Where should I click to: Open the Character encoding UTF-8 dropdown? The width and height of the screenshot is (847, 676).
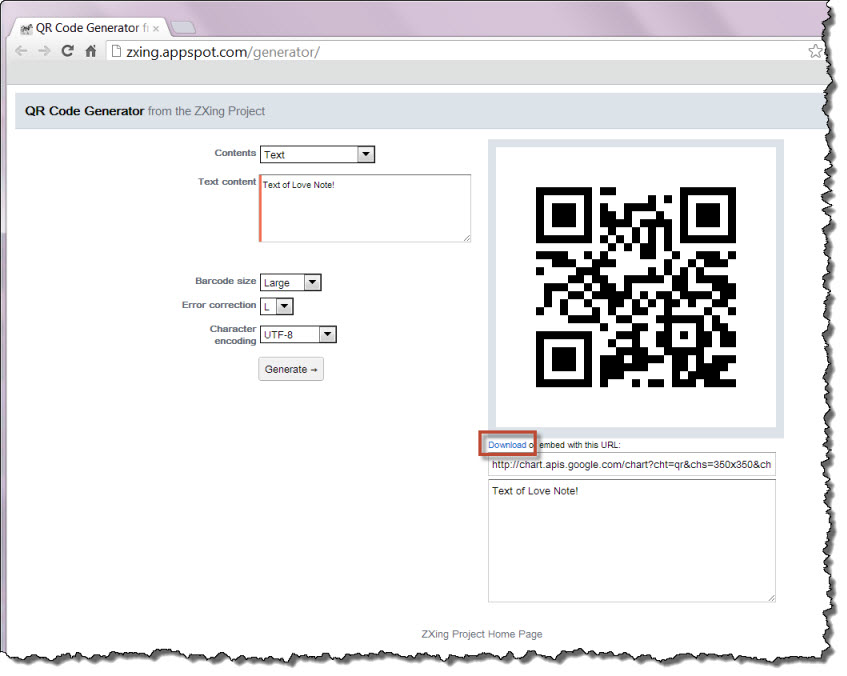297,335
